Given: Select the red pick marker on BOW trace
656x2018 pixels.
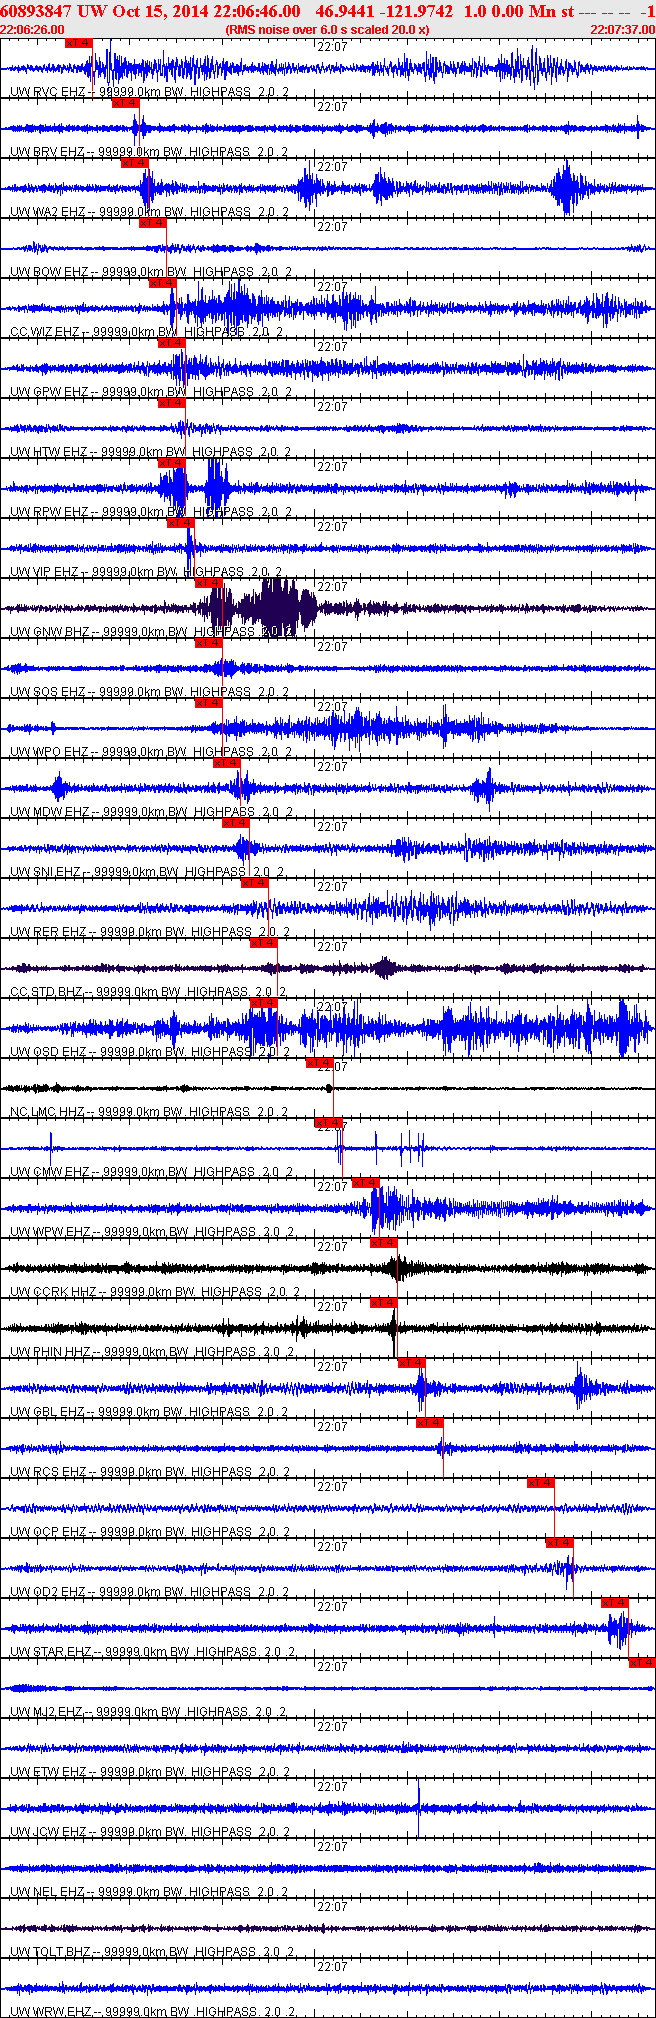Looking at the screenshot, I should (152, 223).
